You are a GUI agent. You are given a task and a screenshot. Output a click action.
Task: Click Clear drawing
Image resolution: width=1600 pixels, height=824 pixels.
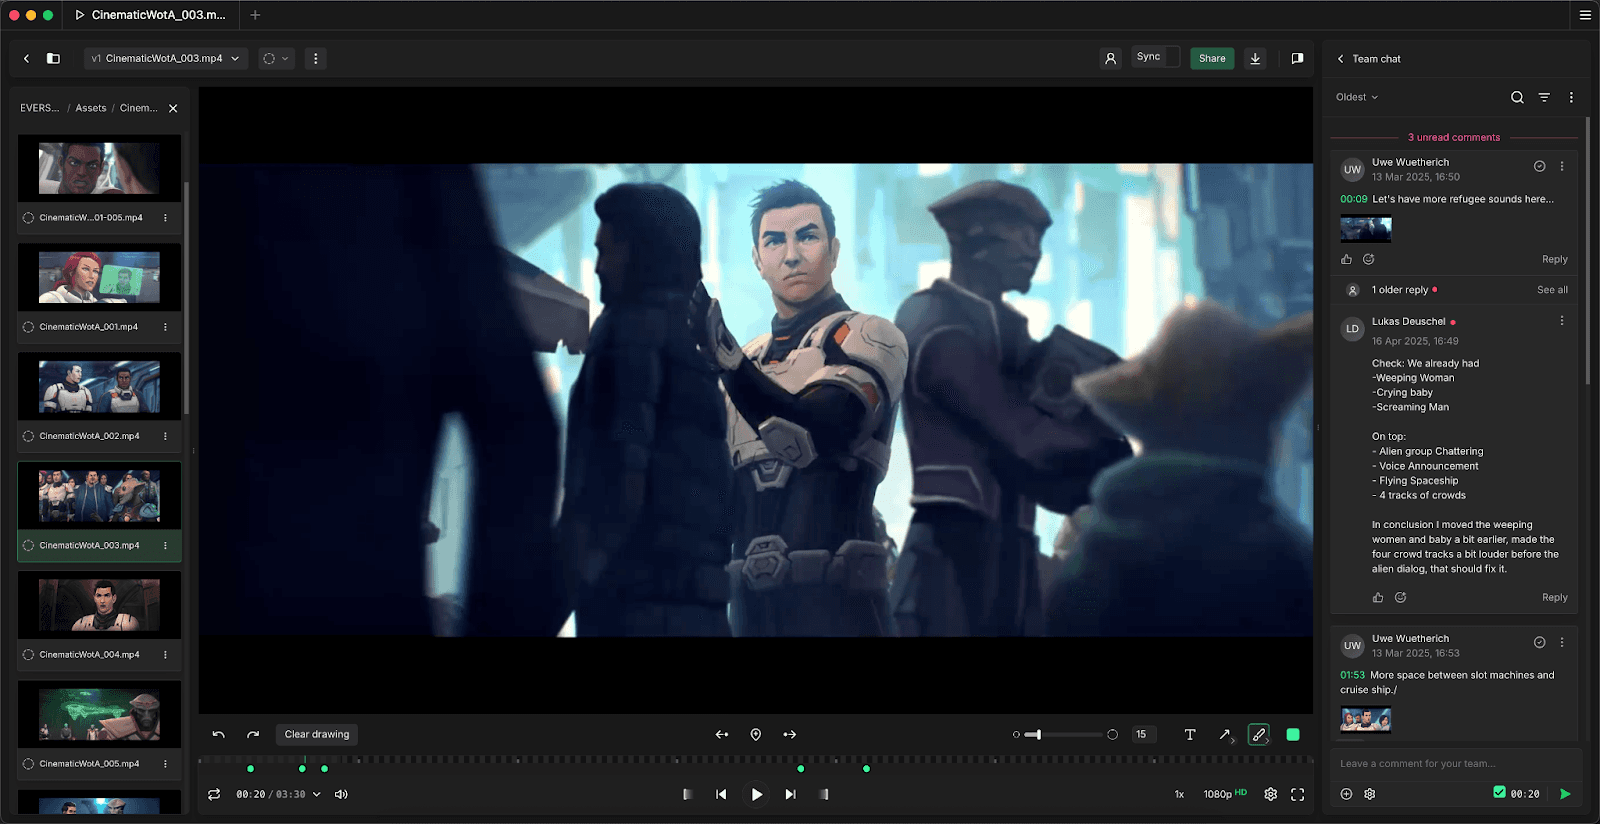click(x=317, y=734)
